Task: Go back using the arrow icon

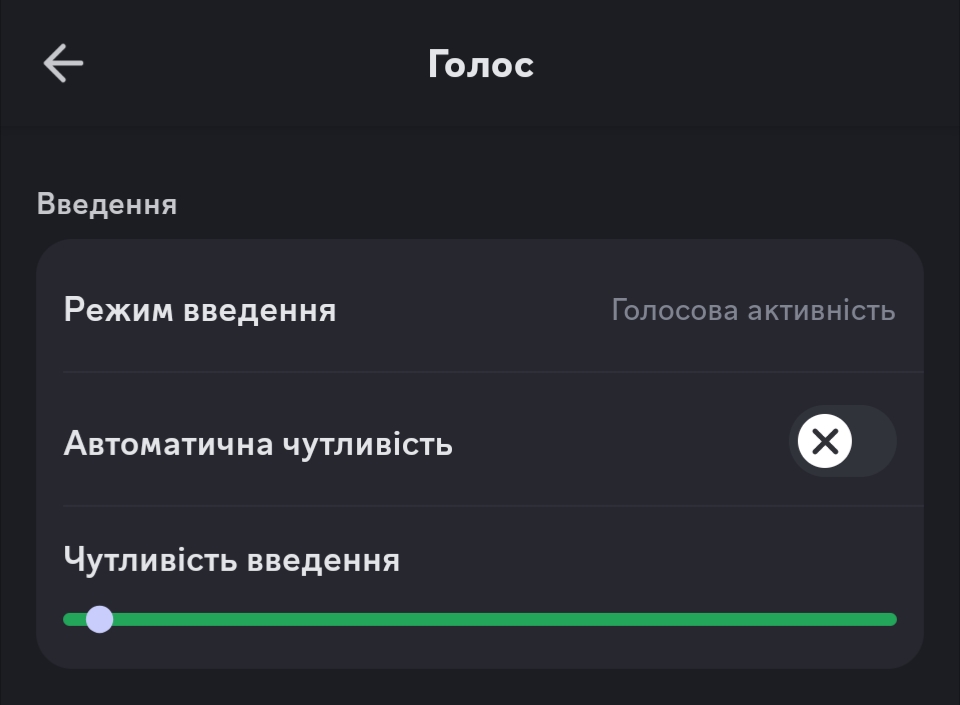Action: 63,64
